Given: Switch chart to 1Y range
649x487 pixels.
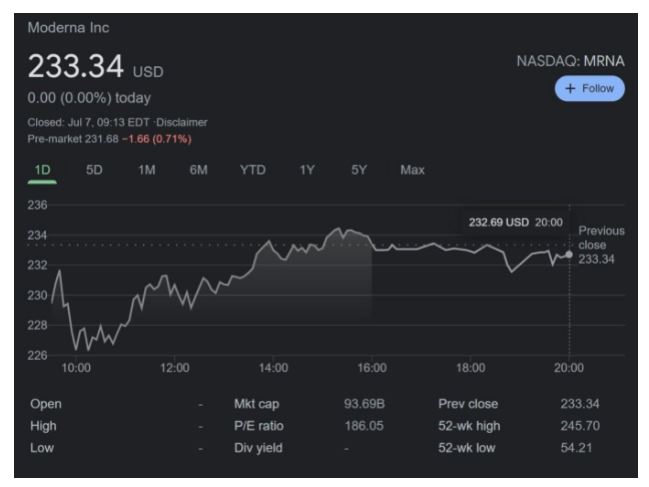Looking at the screenshot, I should tap(307, 170).
